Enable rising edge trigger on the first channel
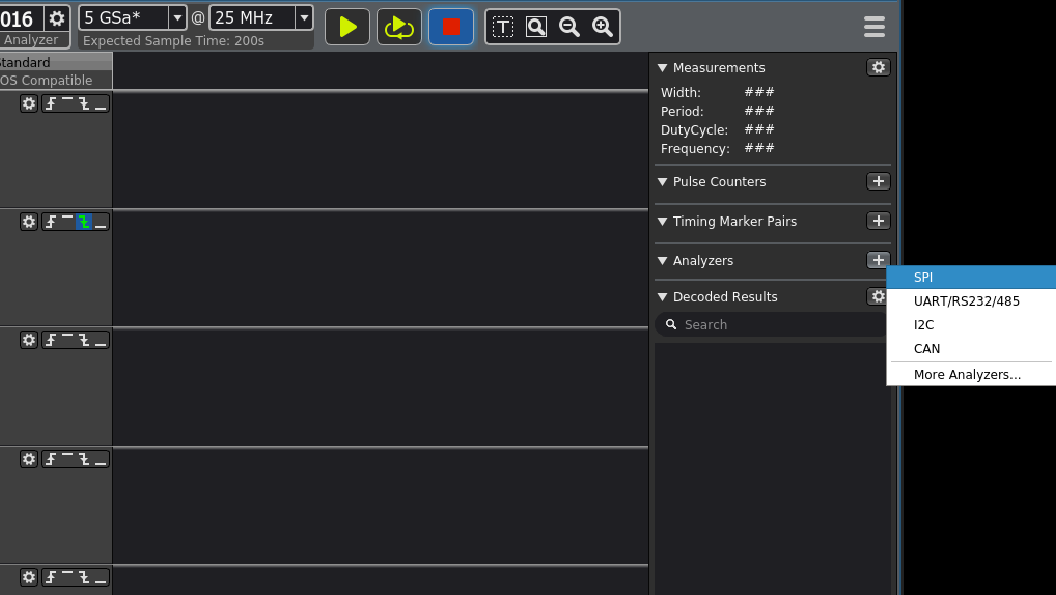 51,104
